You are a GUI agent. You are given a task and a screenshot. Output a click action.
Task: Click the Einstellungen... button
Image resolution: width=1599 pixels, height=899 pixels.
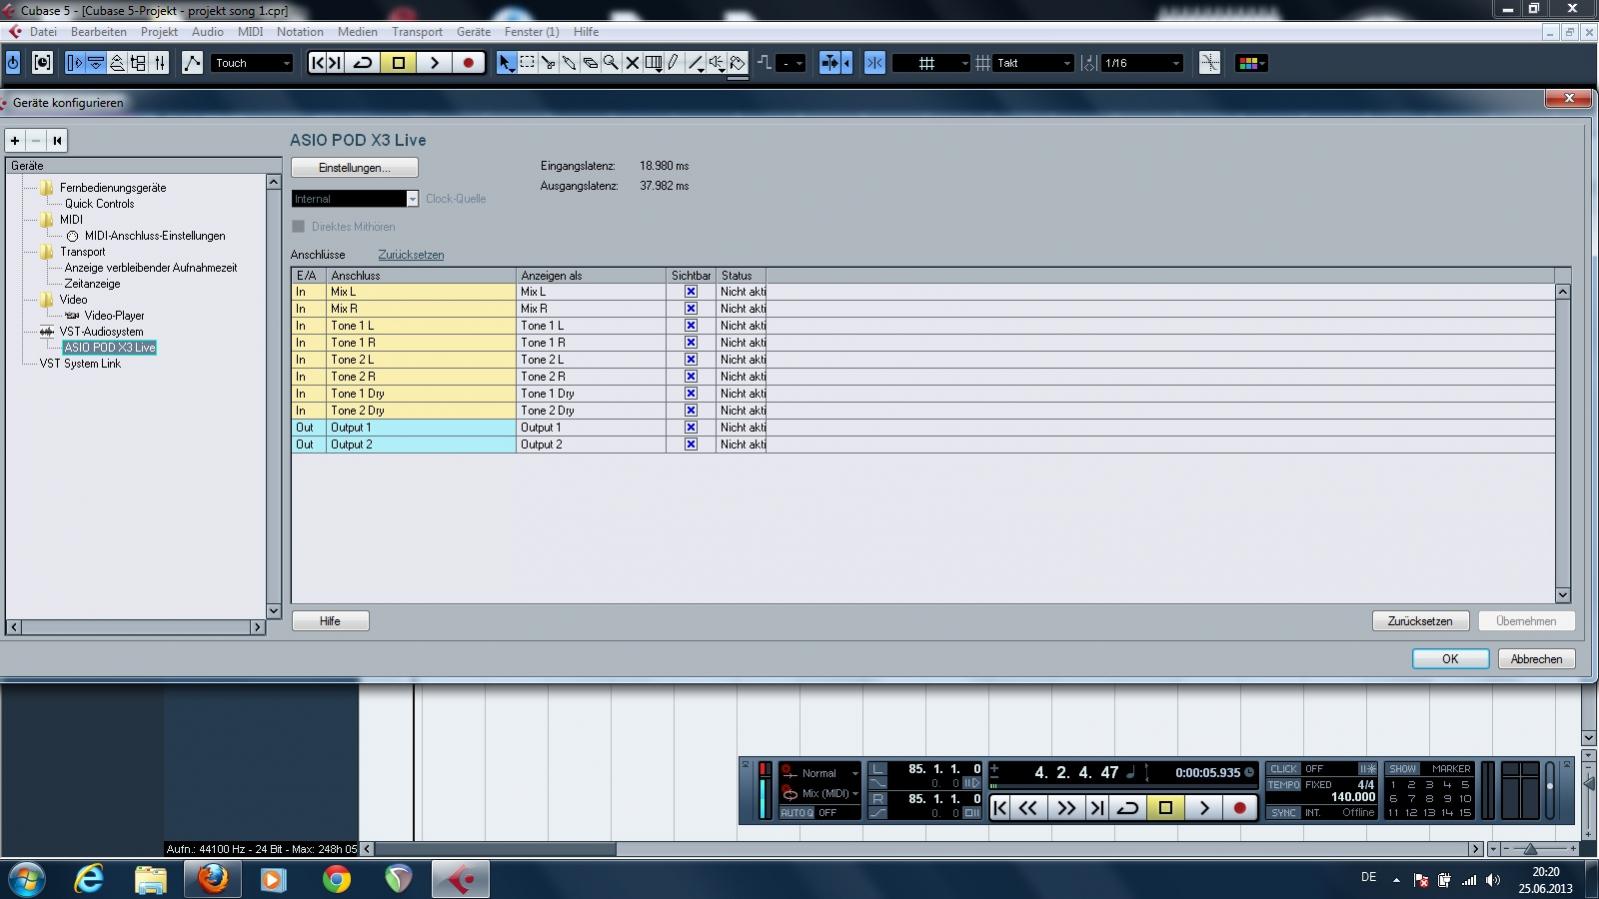[355, 168]
